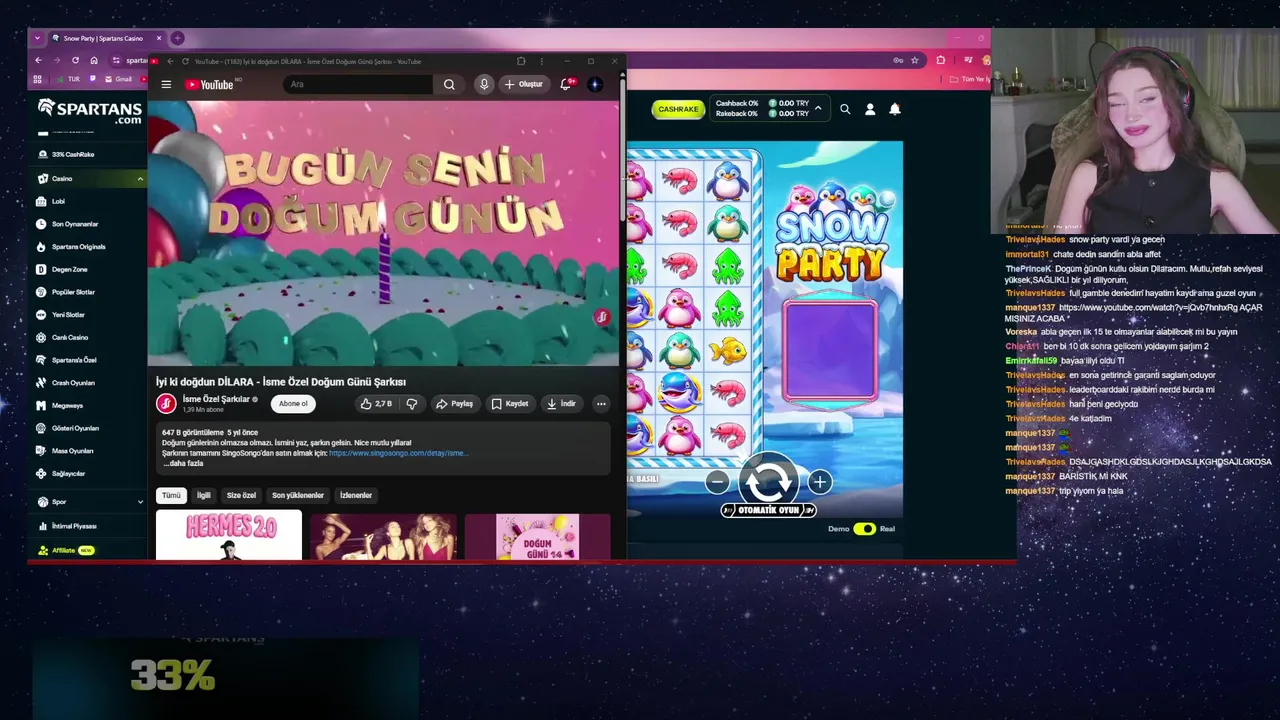This screenshot has width=1280, height=720.
Task: Dislike the İyi ki doğdun DİLARA video
Action: coord(411,404)
